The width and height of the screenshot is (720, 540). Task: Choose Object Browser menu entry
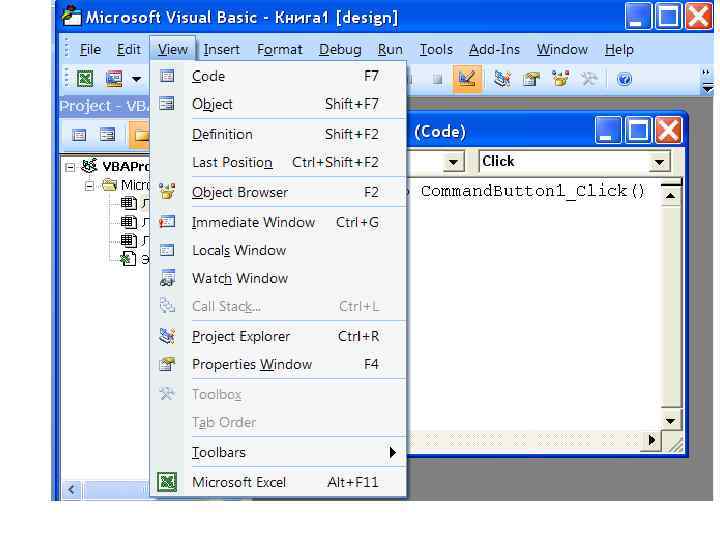pos(279,192)
